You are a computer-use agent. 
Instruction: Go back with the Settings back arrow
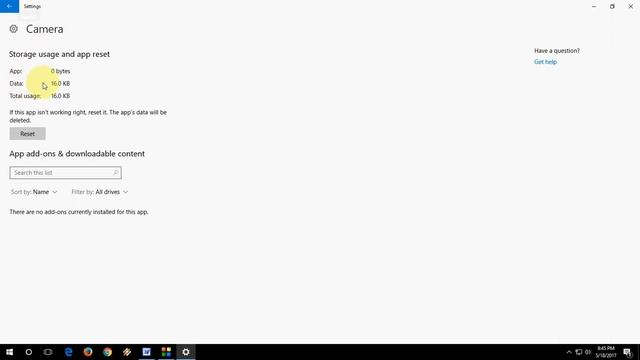[x=9, y=6]
